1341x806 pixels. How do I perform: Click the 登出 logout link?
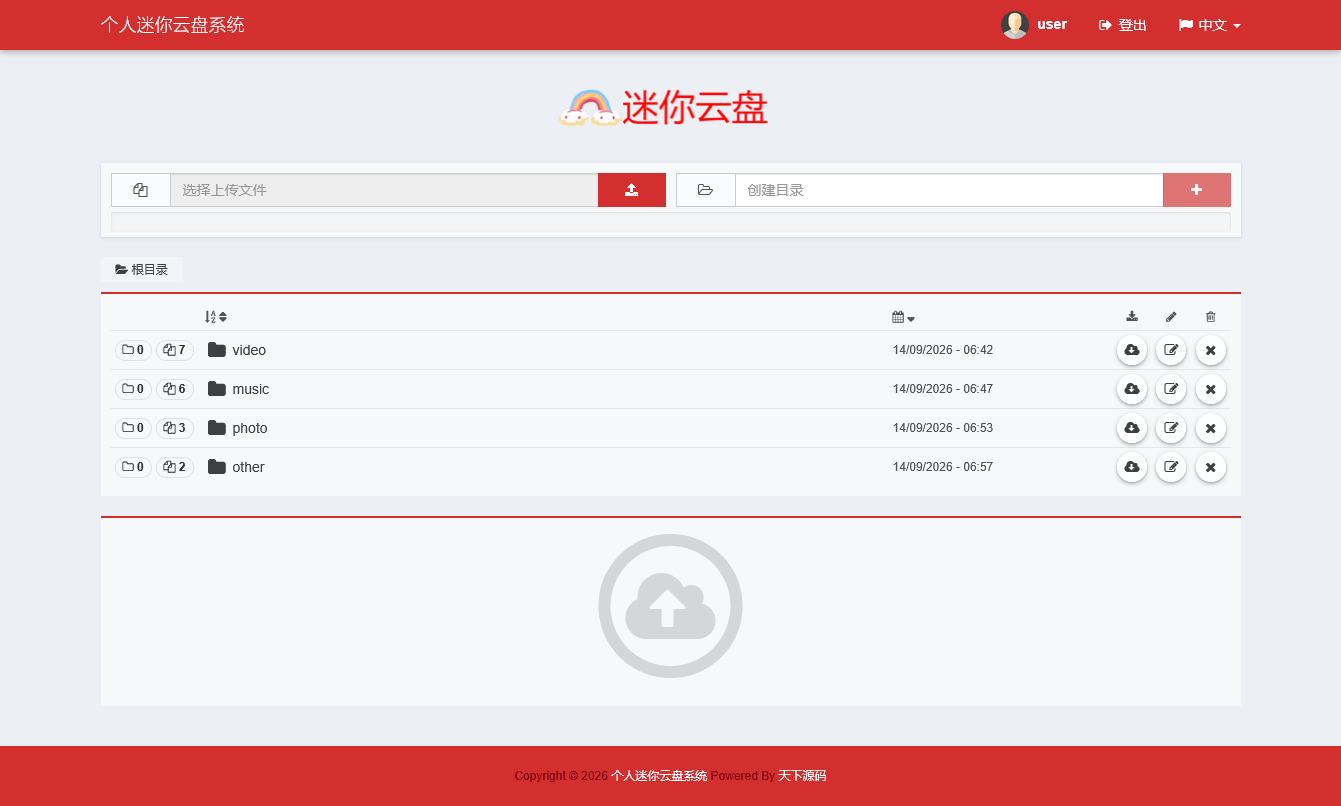point(1122,25)
